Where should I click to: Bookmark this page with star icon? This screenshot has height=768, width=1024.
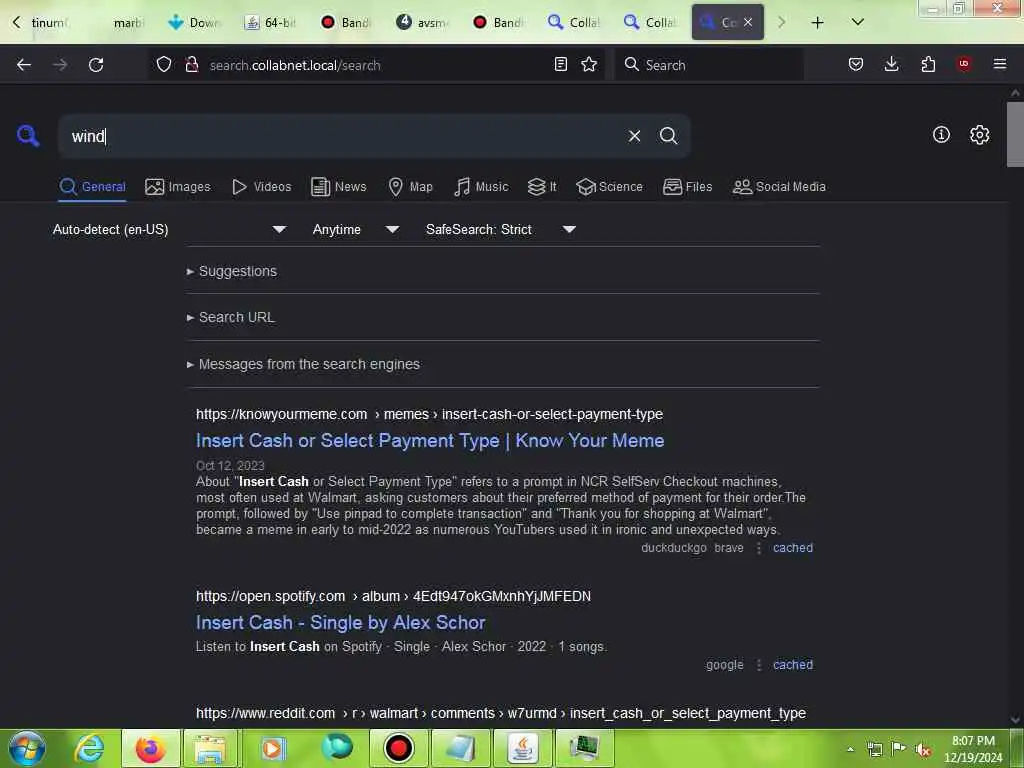click(589, 64)
